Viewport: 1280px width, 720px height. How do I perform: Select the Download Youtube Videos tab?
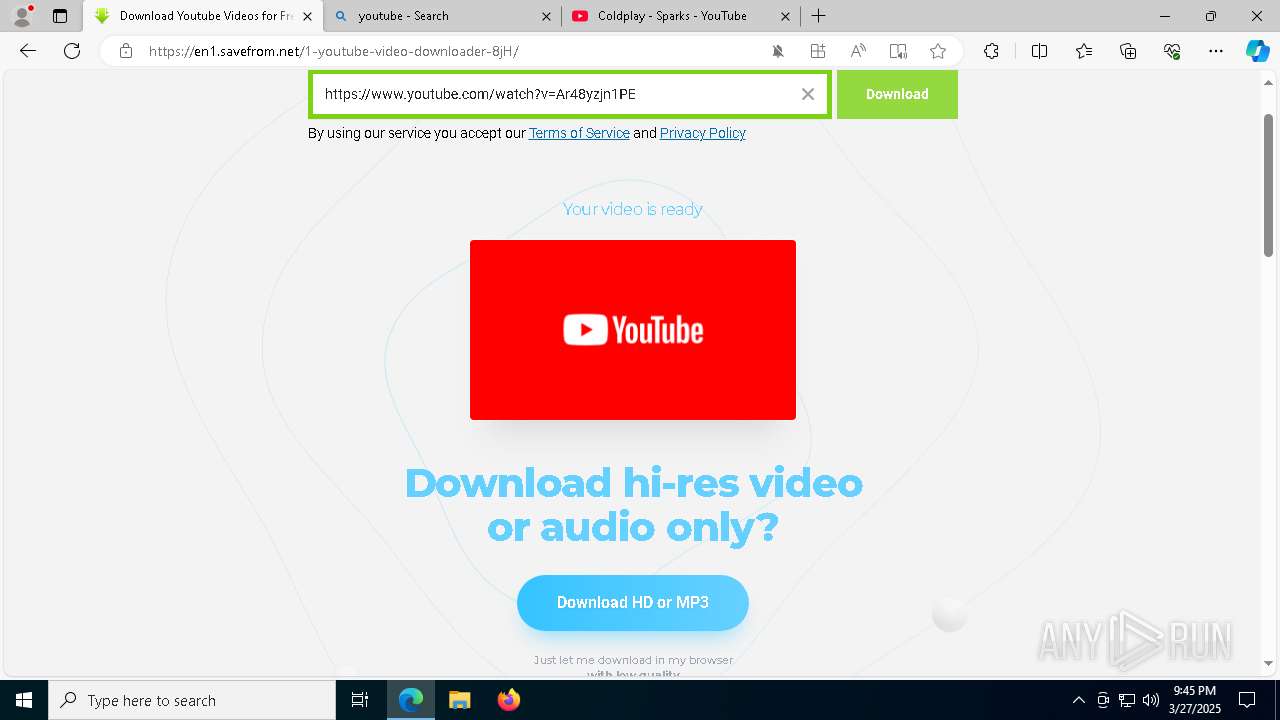(x=203, y=16)
